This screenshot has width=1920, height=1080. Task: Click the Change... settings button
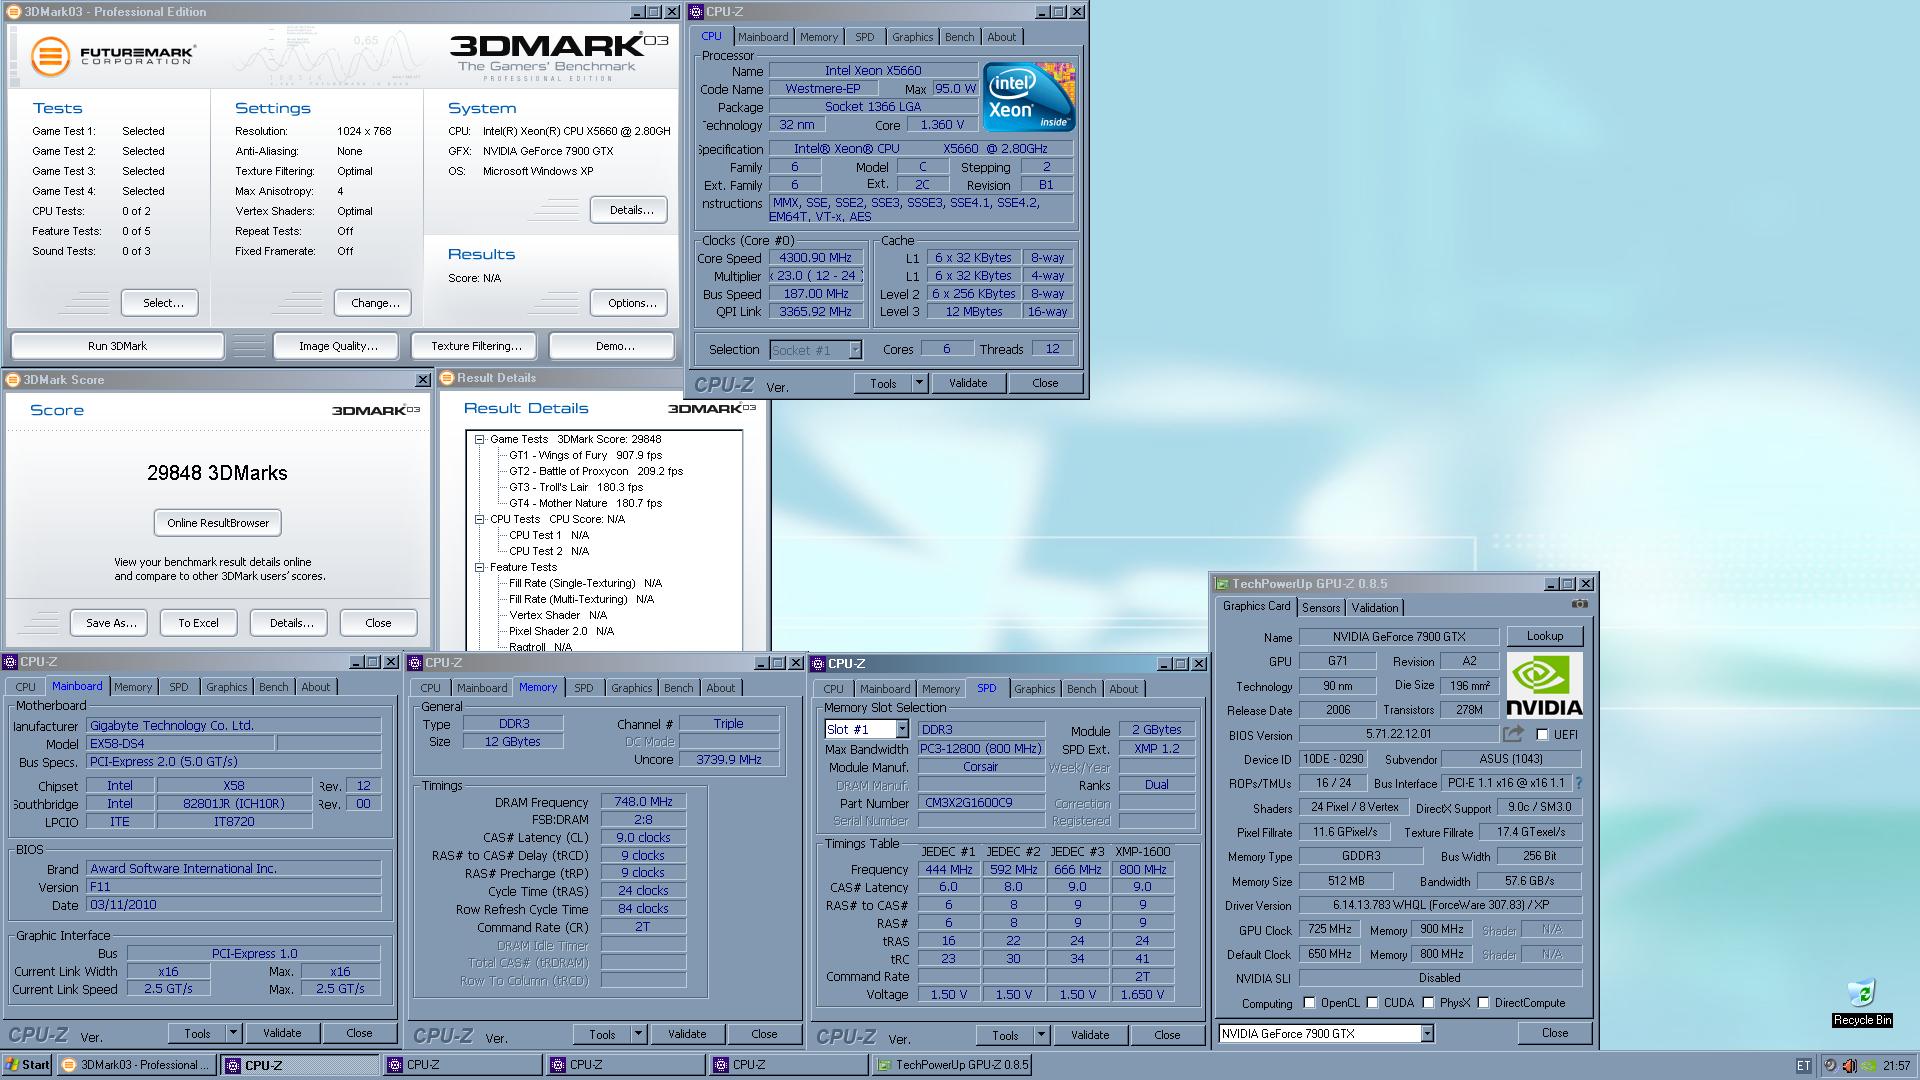[x=375, y=303]
